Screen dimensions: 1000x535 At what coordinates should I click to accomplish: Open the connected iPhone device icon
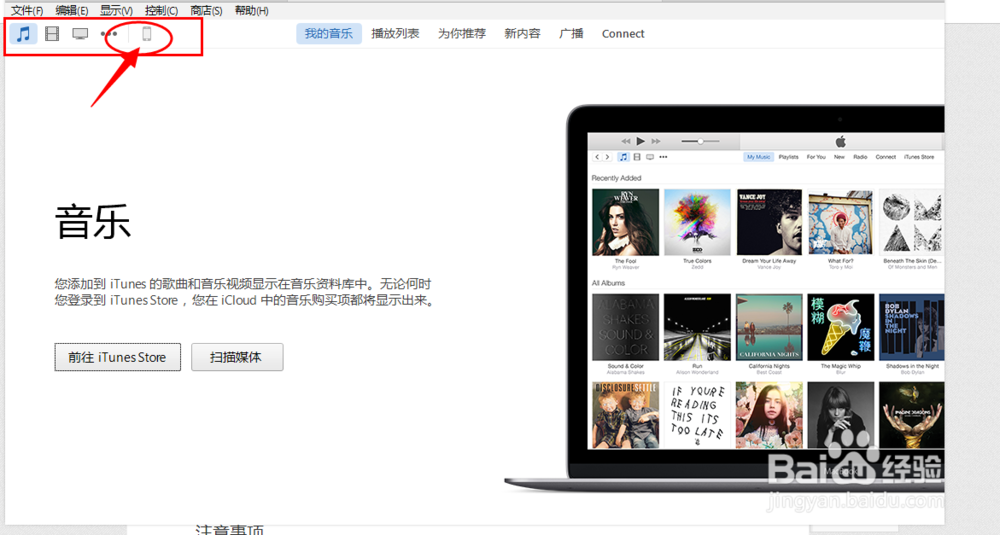tap(147, 34)
